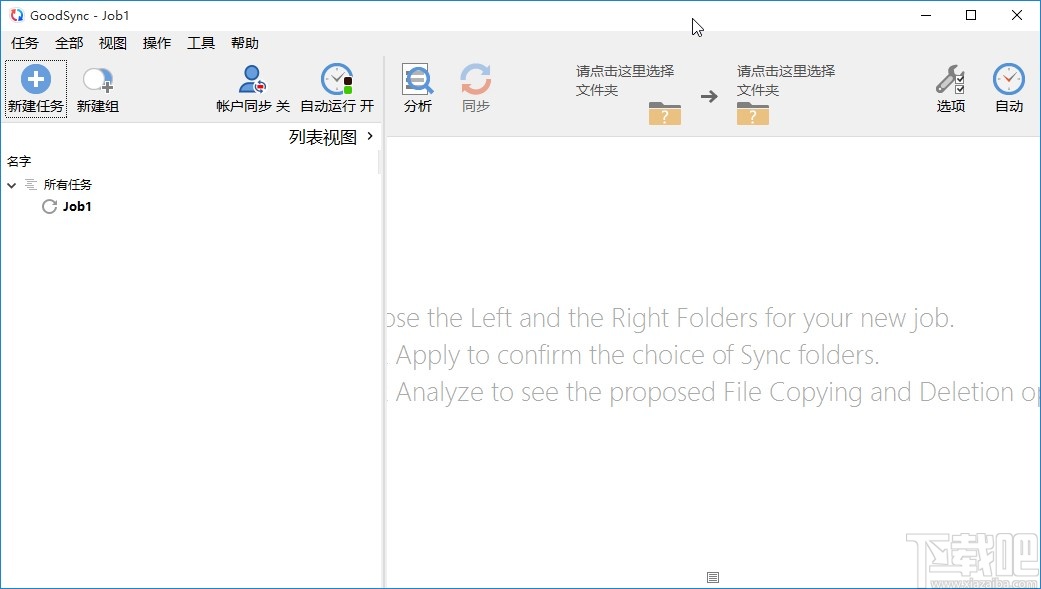Screen dimensions: 1041x589
Task: Choose the right folder icon
Action: click(753, 114)
